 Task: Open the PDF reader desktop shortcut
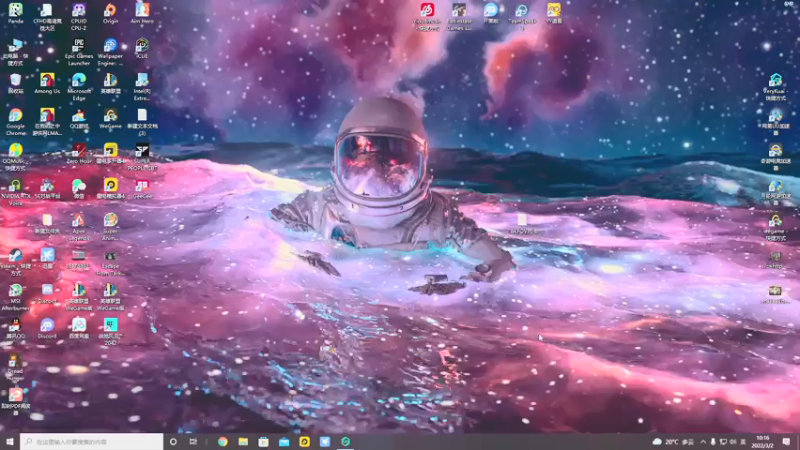15,402
